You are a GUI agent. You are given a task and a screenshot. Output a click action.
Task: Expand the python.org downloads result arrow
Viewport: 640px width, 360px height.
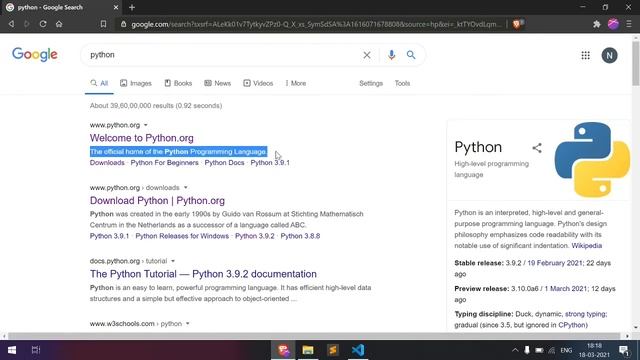186,188
